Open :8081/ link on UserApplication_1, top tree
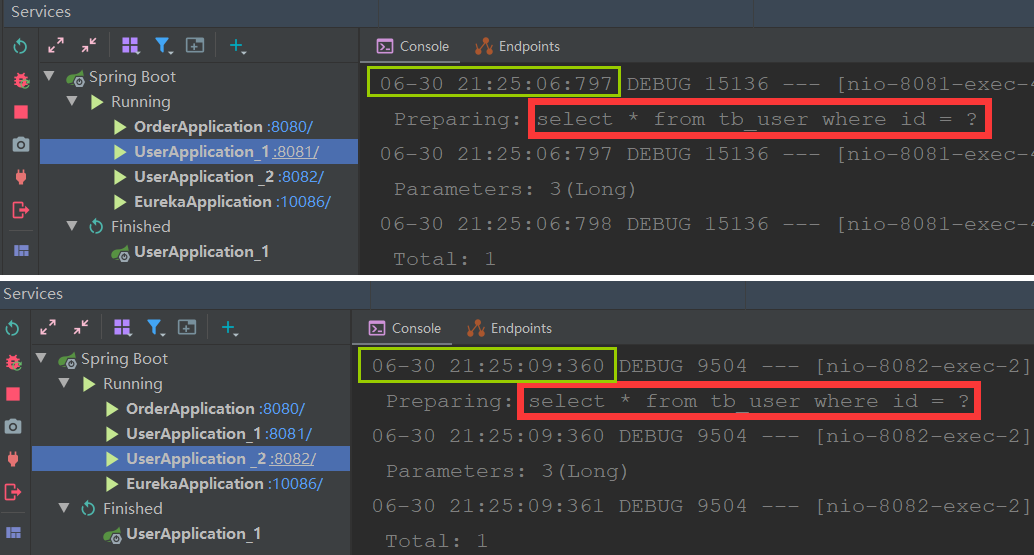 point(296,152)
